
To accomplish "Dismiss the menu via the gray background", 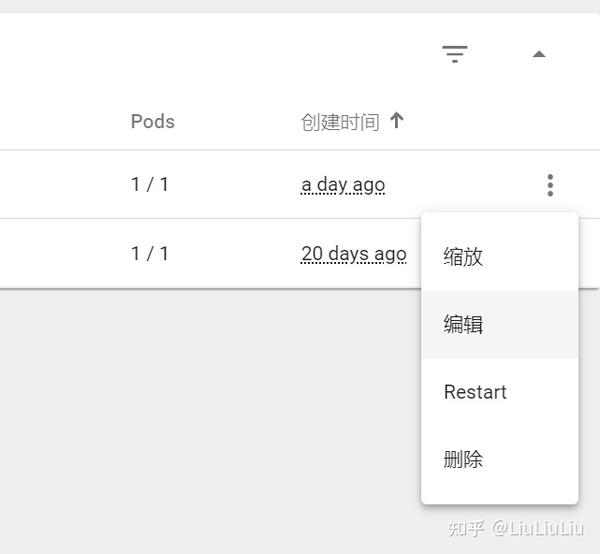I will pyautogui.click(x=207, y=413).
